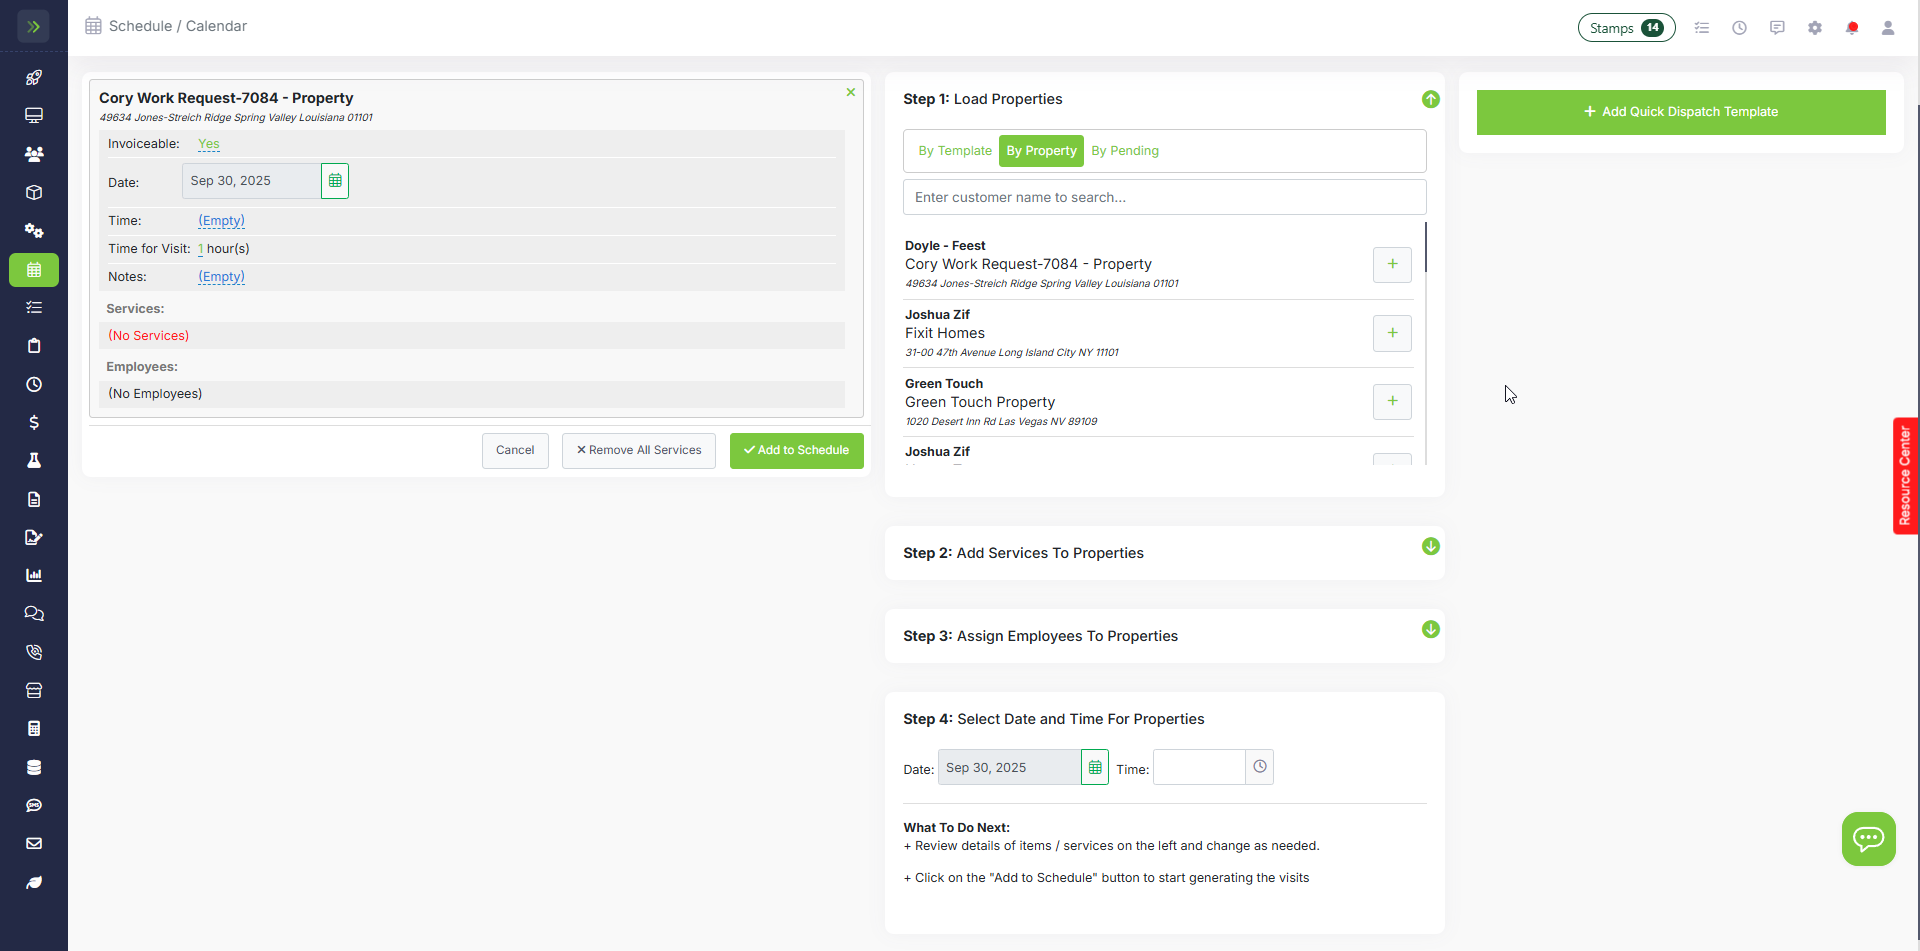Viewport: 1920px width, 951px height.
Task: Click Add Quick Dispatch Template button
Action: pos(1681,112)
